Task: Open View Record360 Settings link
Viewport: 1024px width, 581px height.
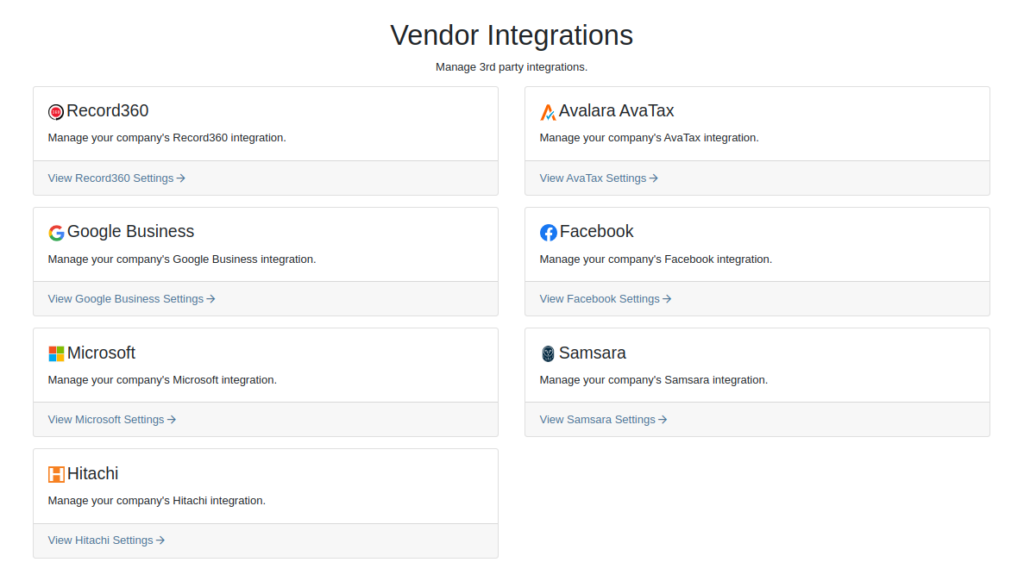Action: click(x=116, y=178)
